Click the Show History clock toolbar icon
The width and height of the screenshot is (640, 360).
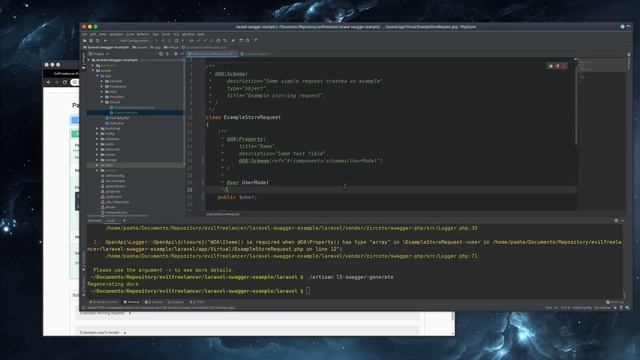pyautogui.click(x=218, y=40)
